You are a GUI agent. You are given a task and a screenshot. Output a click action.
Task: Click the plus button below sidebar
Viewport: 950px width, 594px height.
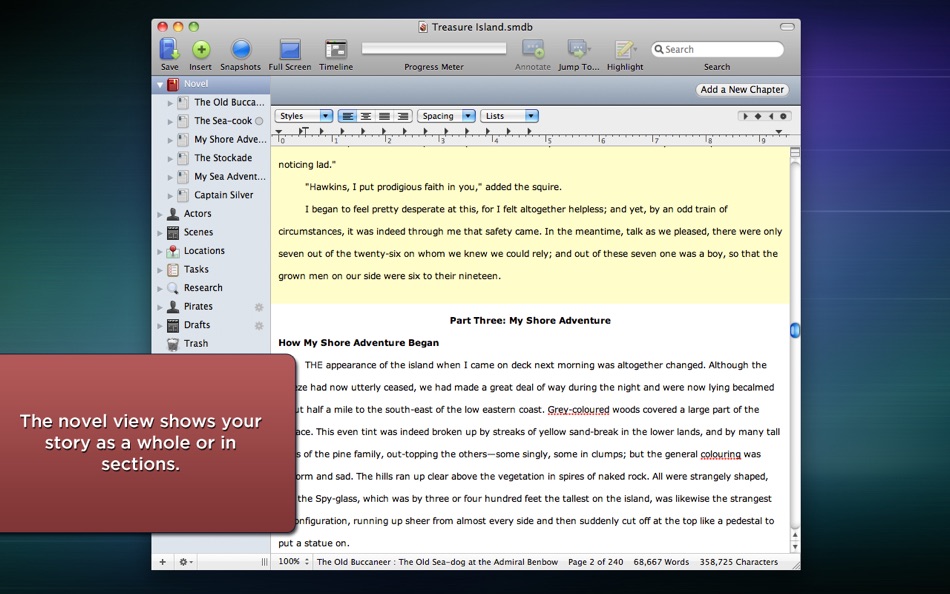click(162, 562)
